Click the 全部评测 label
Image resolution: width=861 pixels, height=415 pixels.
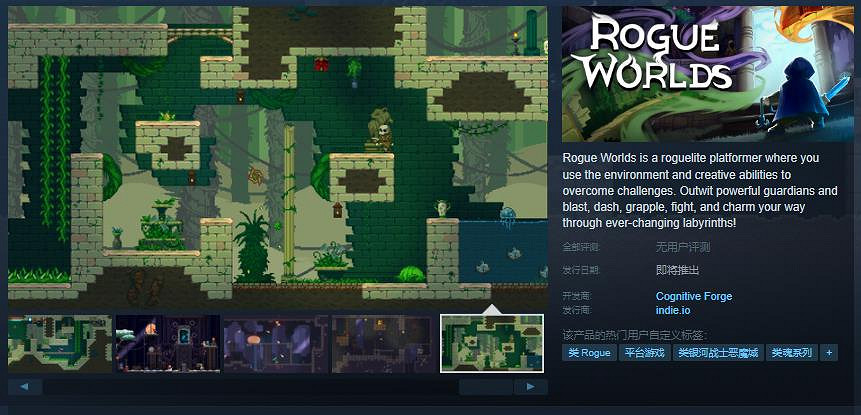tap(581, 248)
